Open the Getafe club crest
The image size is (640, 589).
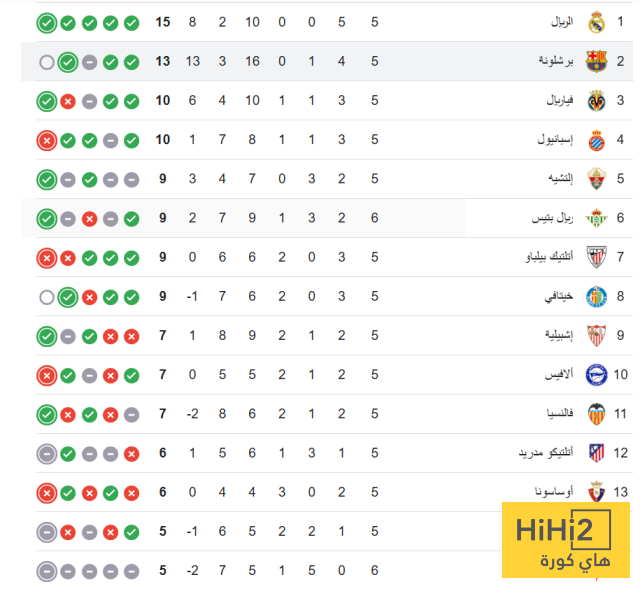[x=596, y=296]
